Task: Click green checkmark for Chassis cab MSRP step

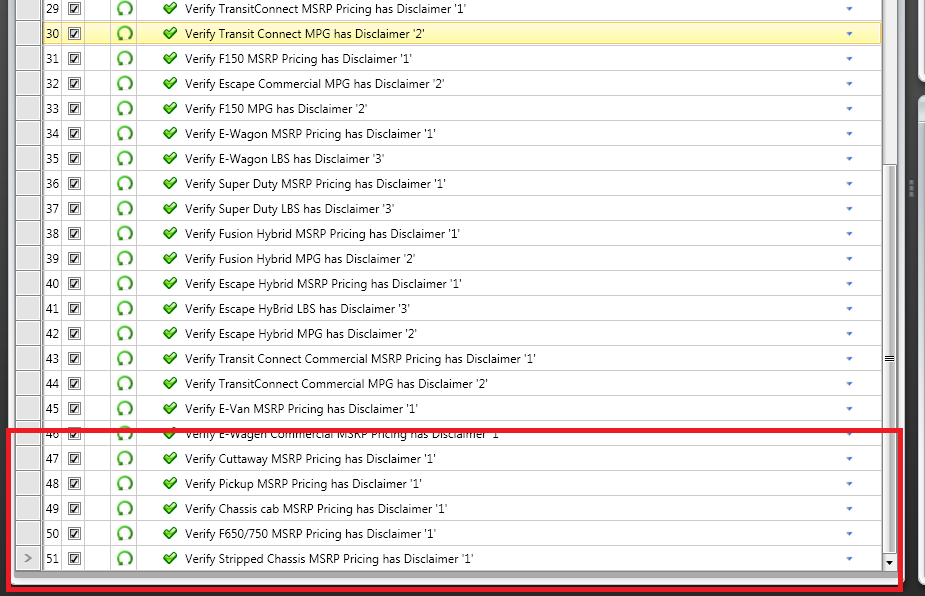Action: [170, 507]
